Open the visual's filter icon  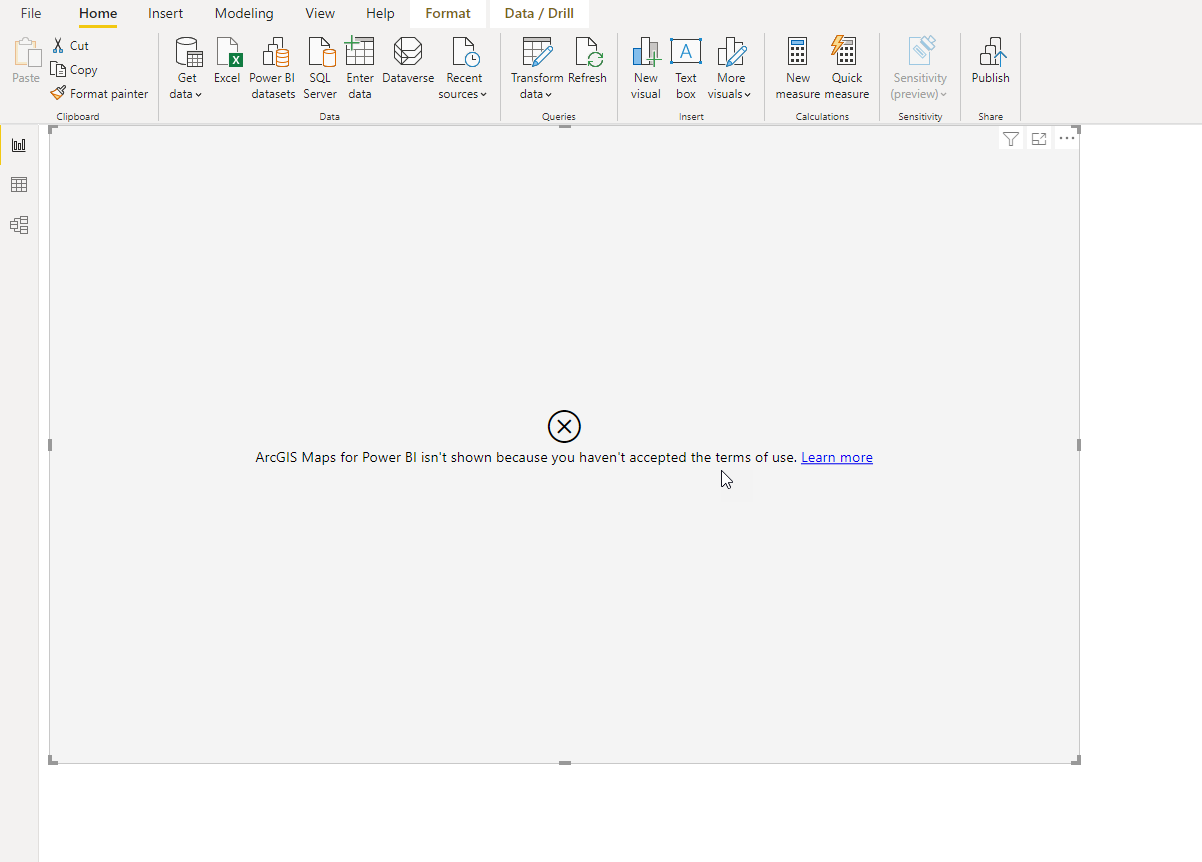click(1011, 139)
